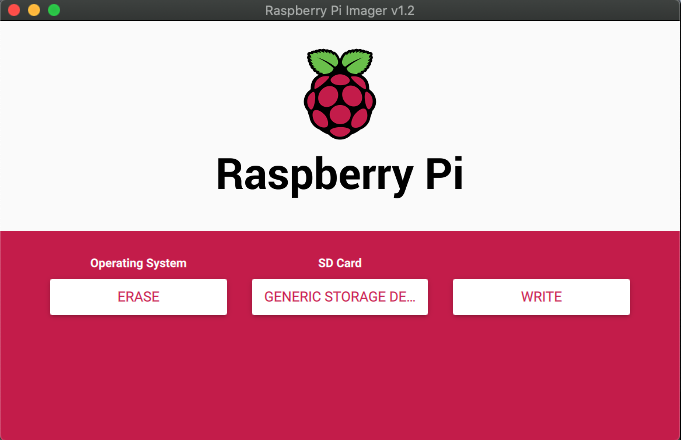The image size is (681, 440).
Task: Click the empty crimson area below the ERASE button
Action: coord(138,380)
